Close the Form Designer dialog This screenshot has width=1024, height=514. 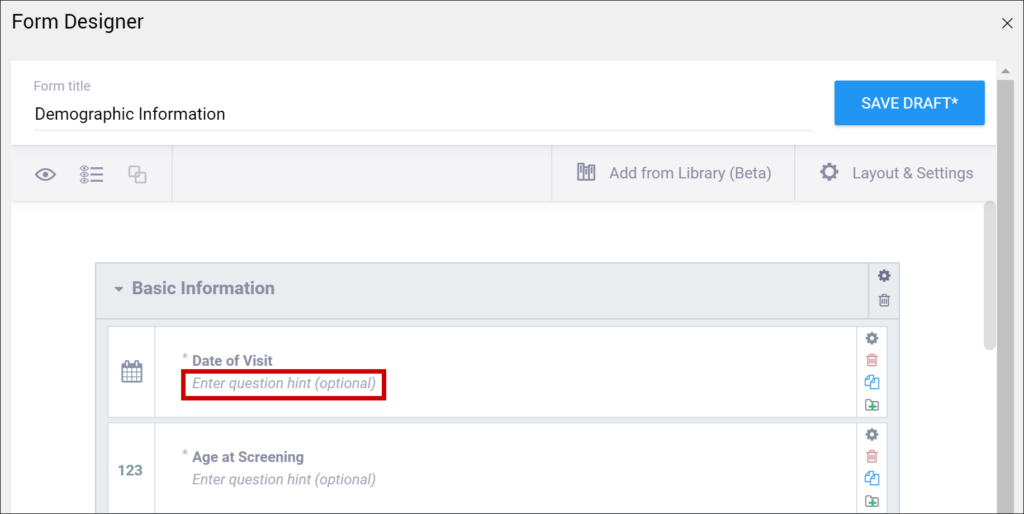[x=1006, y=23]
